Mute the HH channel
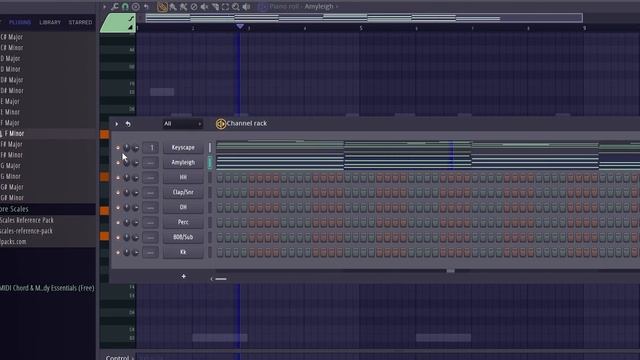640x360 pixels. tap(118, 178)
